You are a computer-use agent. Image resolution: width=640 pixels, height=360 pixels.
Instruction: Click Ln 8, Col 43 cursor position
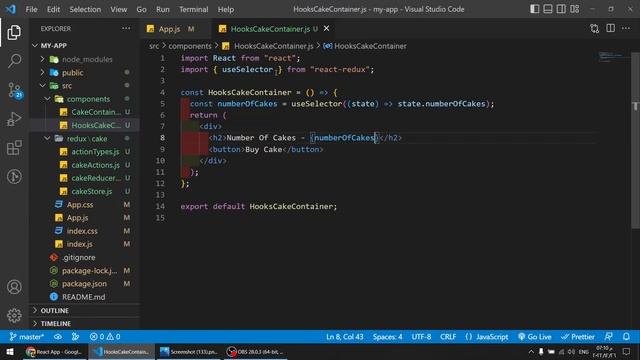click(344, 337)
